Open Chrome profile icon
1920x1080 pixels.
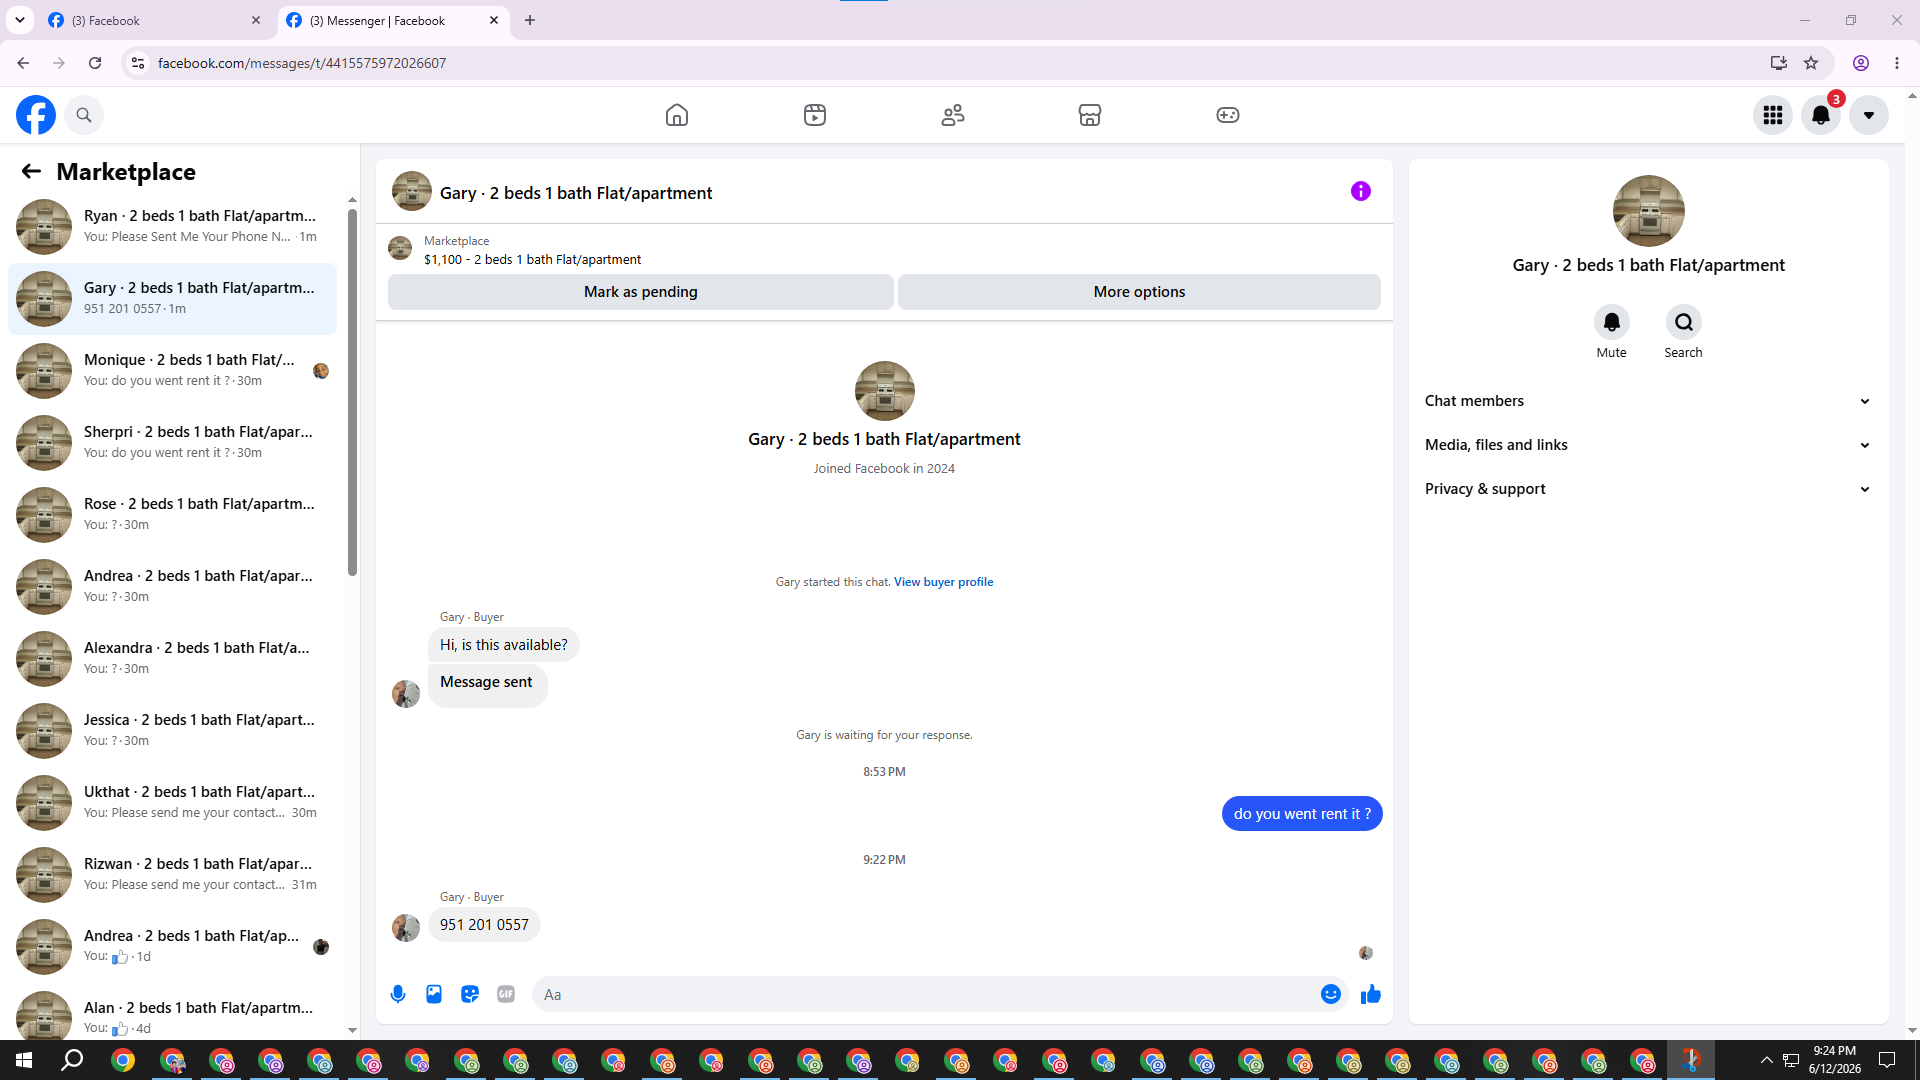click(1861, 63)
